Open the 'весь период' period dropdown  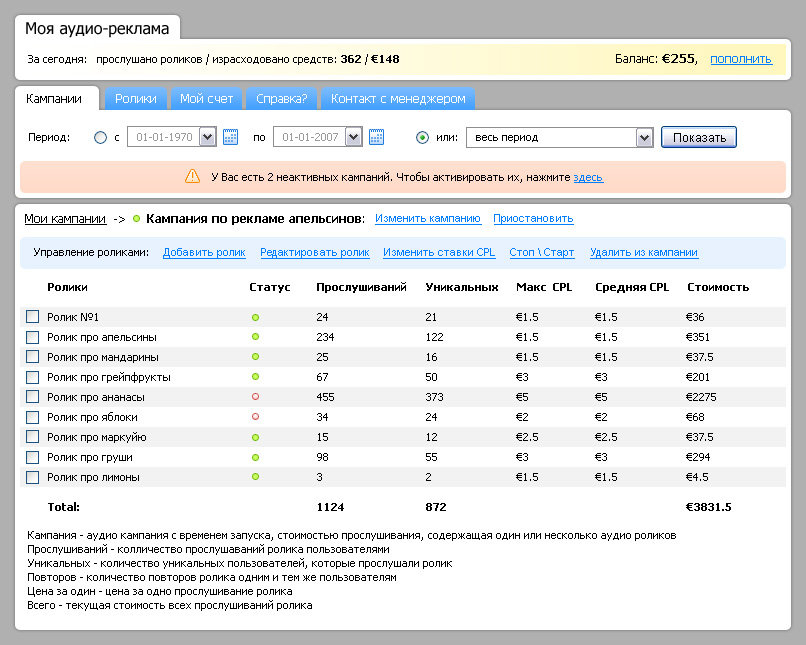[560, 137]
